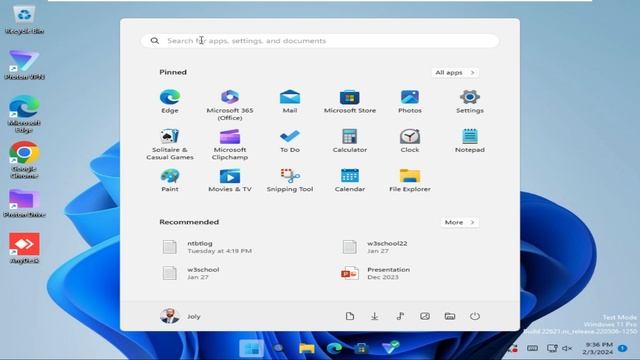Select the Proton VPN desktop shortcut
The width and height of the screenshot is (640, 360).
(x=24, y=64)
